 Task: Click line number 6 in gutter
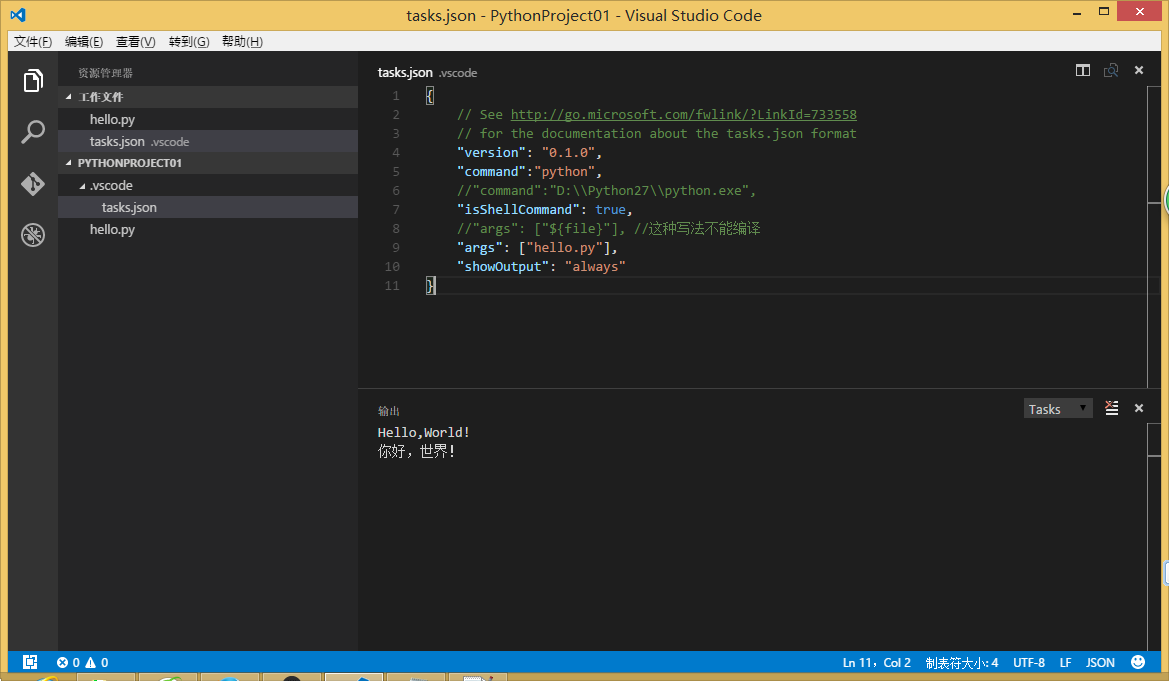pos(395,191)
